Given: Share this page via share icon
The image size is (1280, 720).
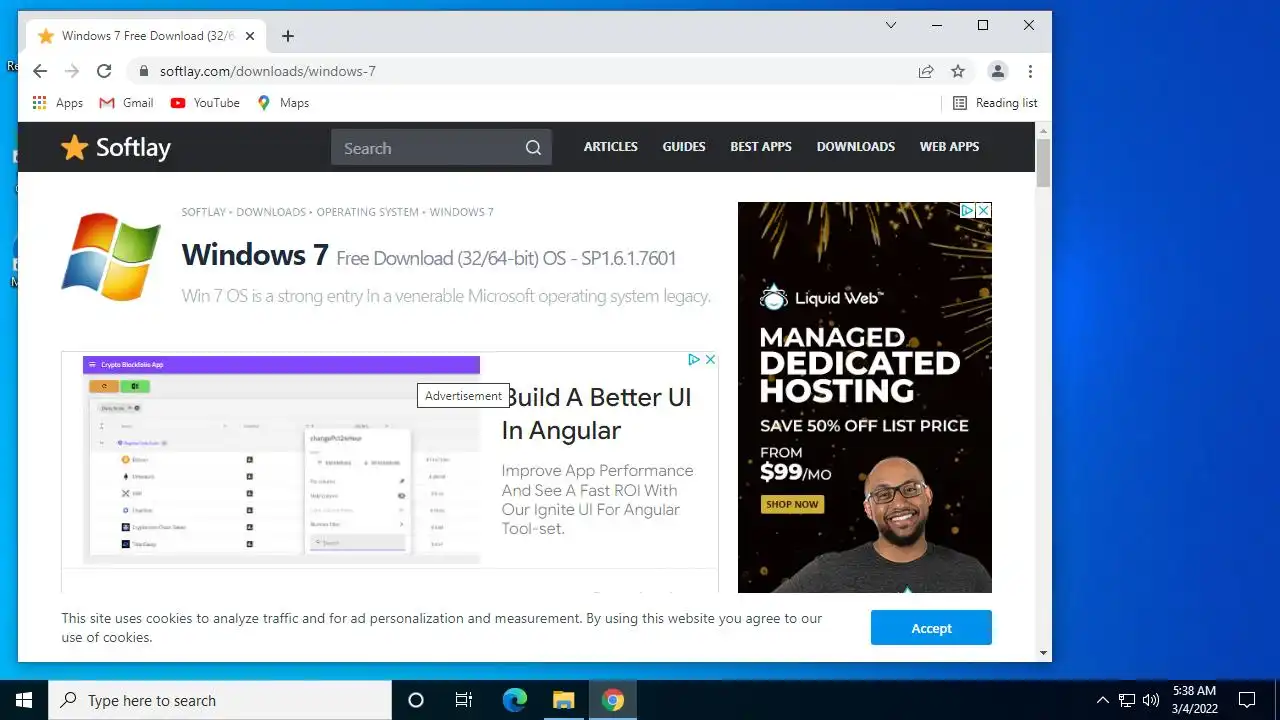Looking at the screenshot, I should (926, 71).
